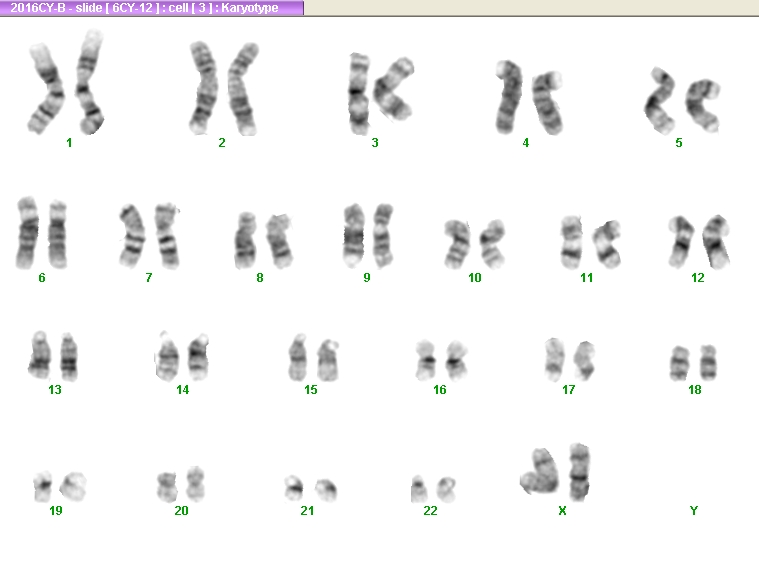Click the green label '14'
Viewport: 759px width, 576px height.
pyautogui.click(x=182, y=390)
